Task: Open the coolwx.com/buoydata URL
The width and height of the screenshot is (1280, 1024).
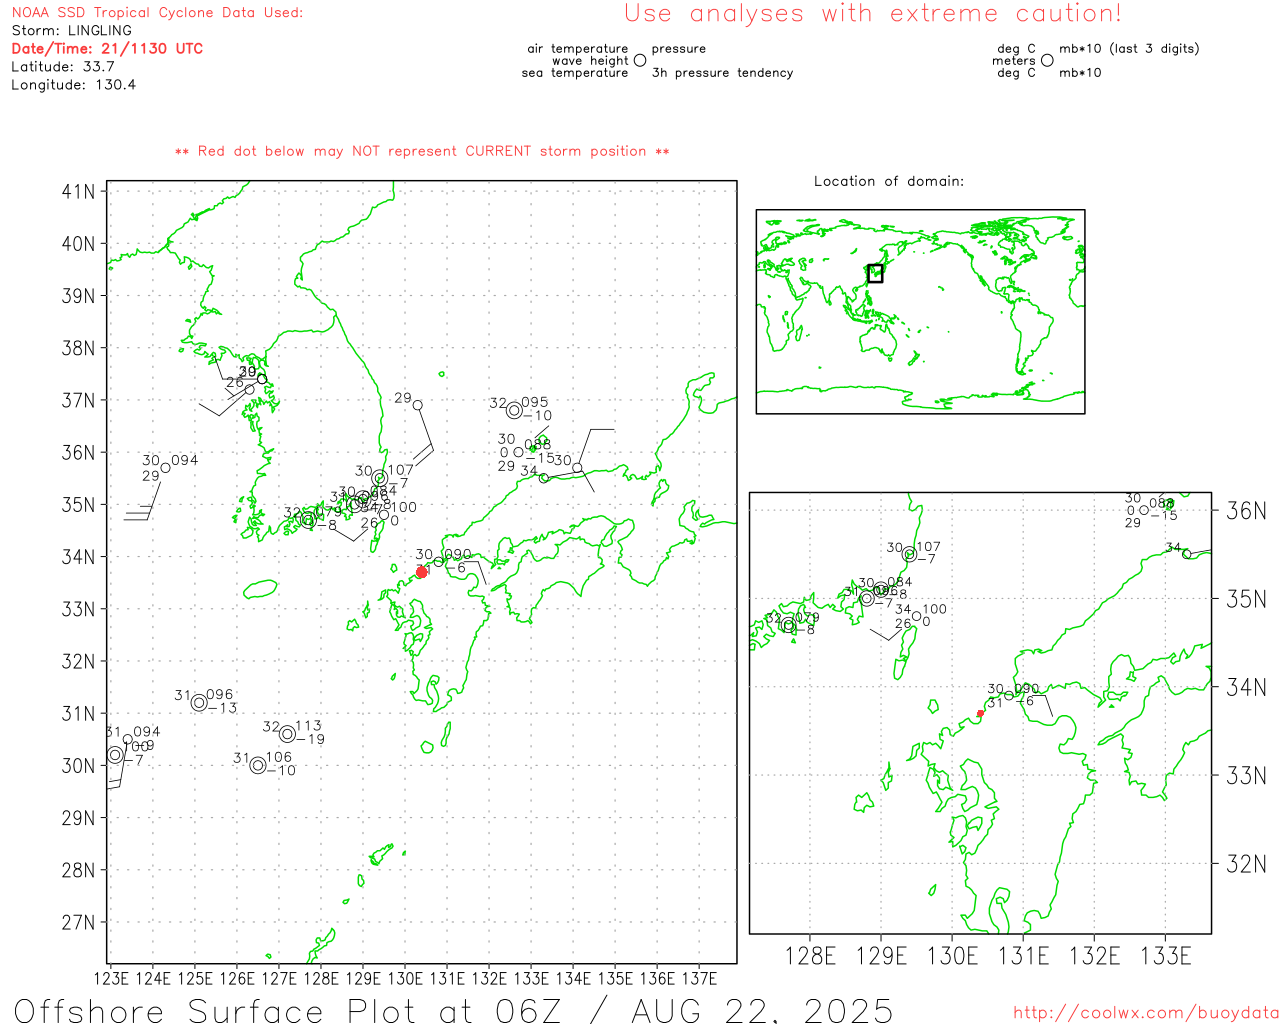Action: pos(1146,1013)
